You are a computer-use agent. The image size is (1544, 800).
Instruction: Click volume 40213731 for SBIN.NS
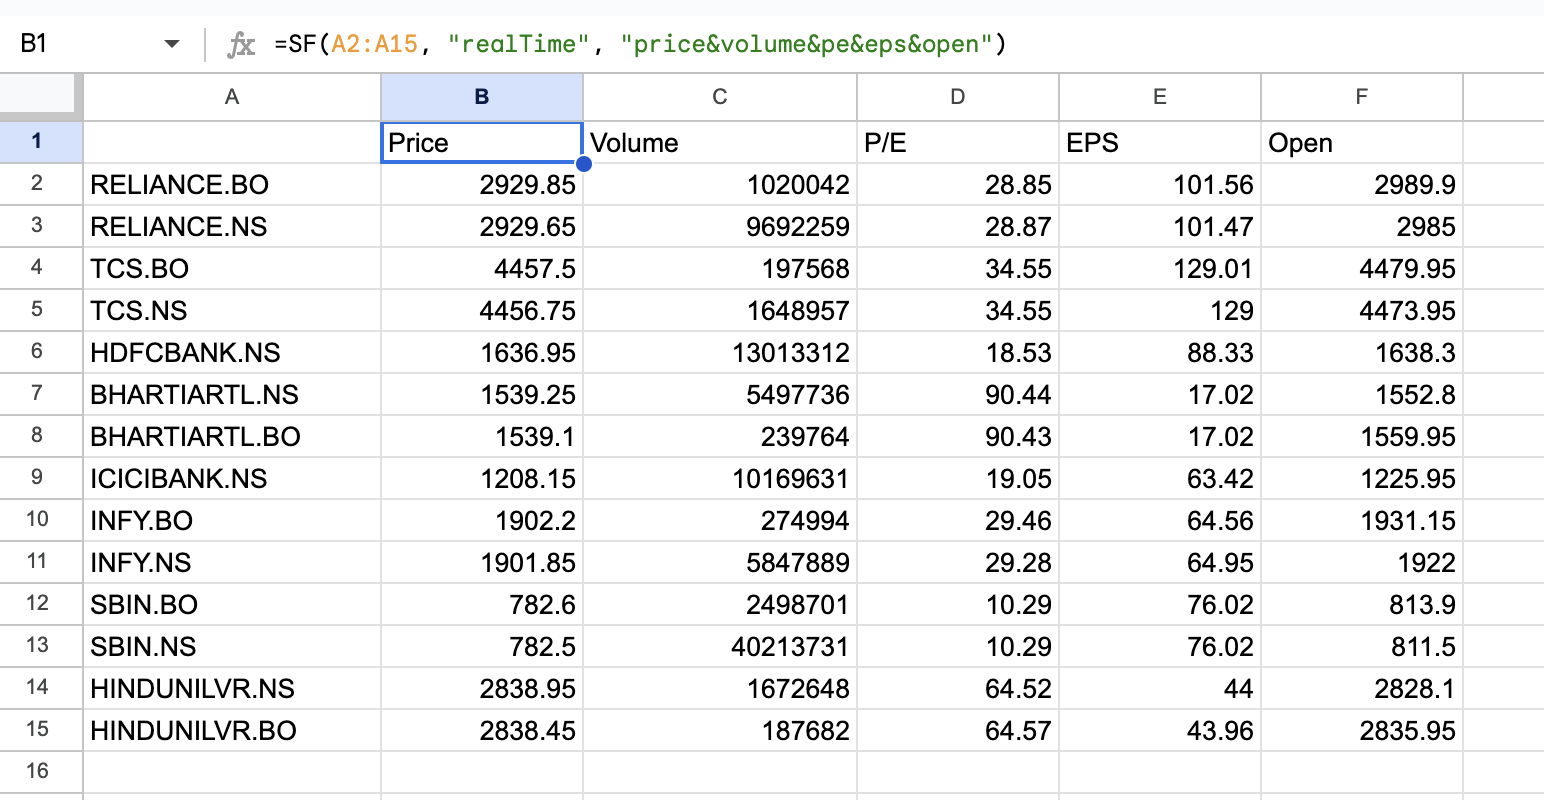pos(720,646)
